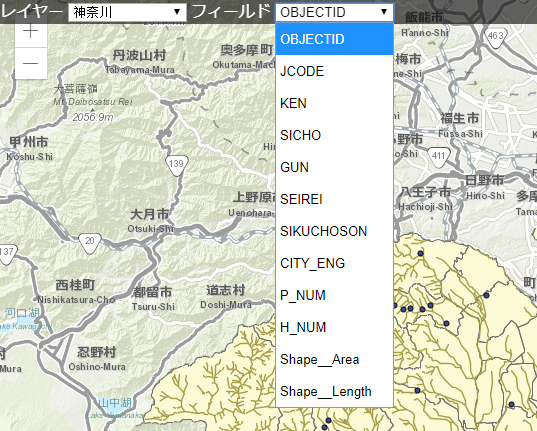The image size is (537, 431).
Task: Select OBJECTID from the field list
Action: tap(334, 39)
